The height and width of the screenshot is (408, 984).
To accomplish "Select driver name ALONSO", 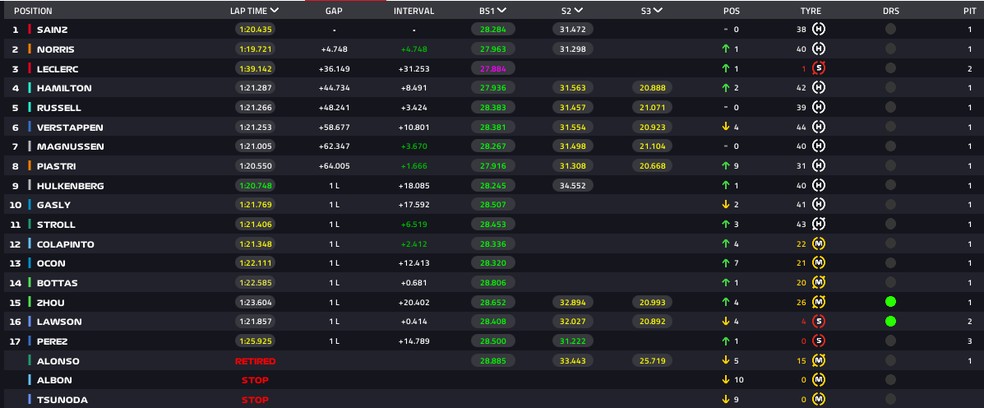I will pos(58,362).
